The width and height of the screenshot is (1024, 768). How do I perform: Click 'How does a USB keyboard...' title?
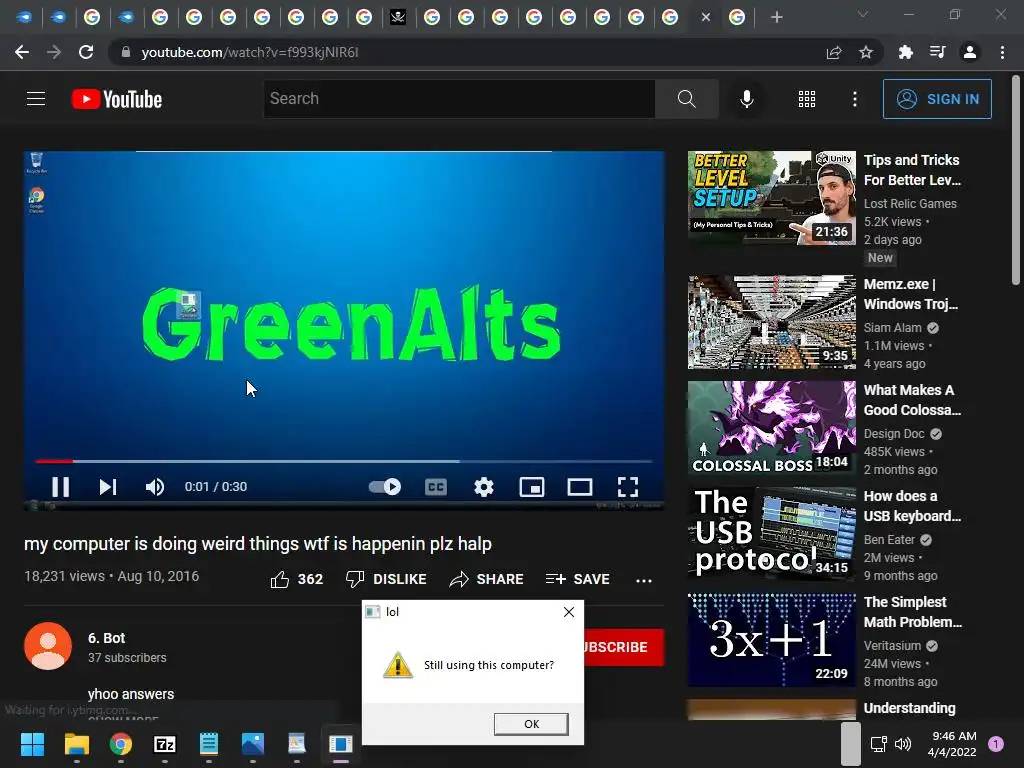(x=912, y=506)
